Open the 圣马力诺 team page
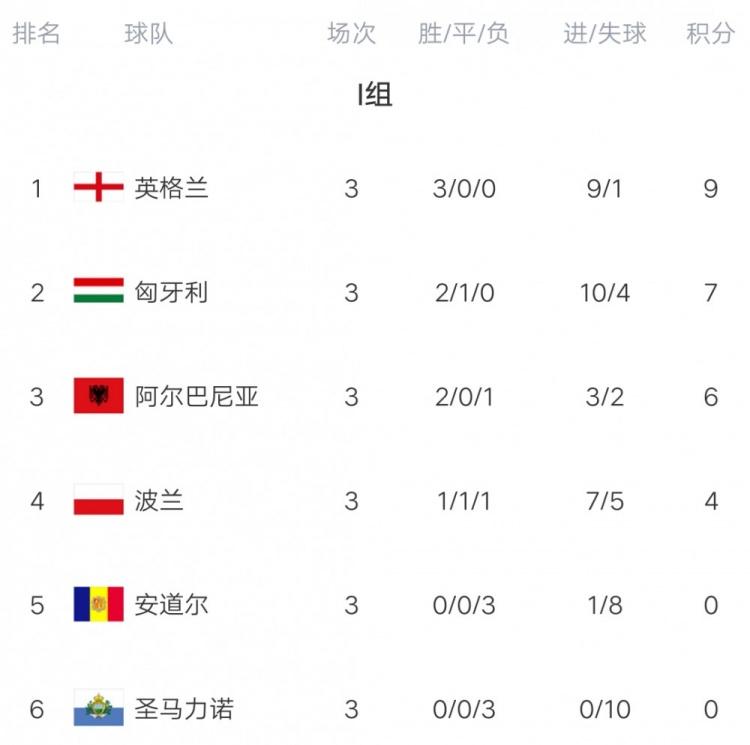Image resolution: width=750 pixels, height=745 pixels. pos(184,709)
